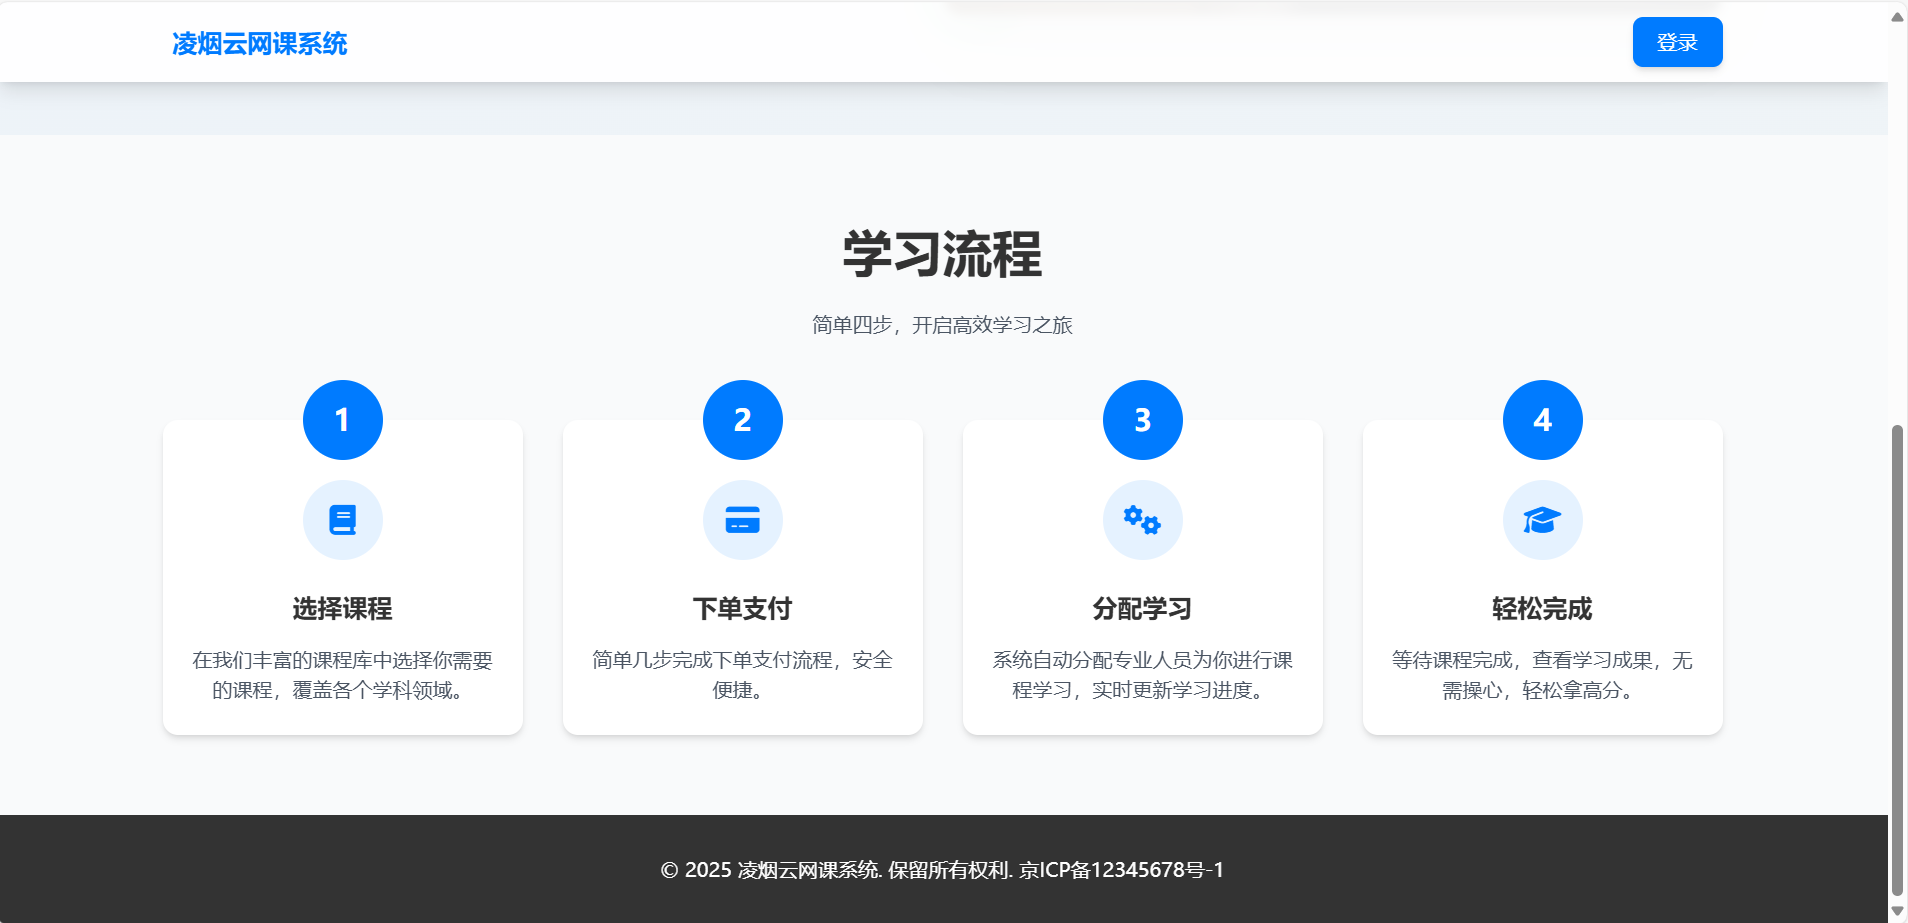Click the 选择课程 card title

coord(343,608)
